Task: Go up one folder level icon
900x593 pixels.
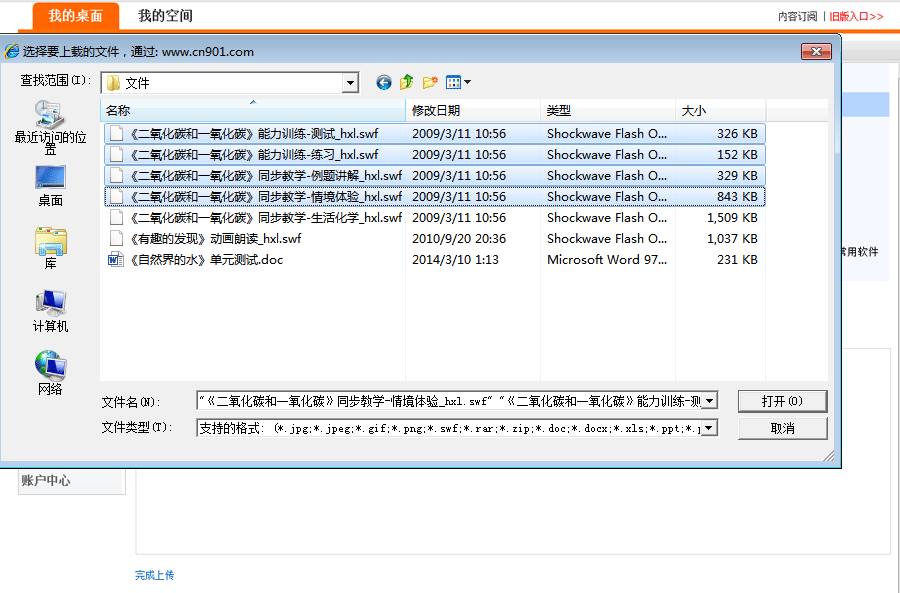Action: click(407, 83)
